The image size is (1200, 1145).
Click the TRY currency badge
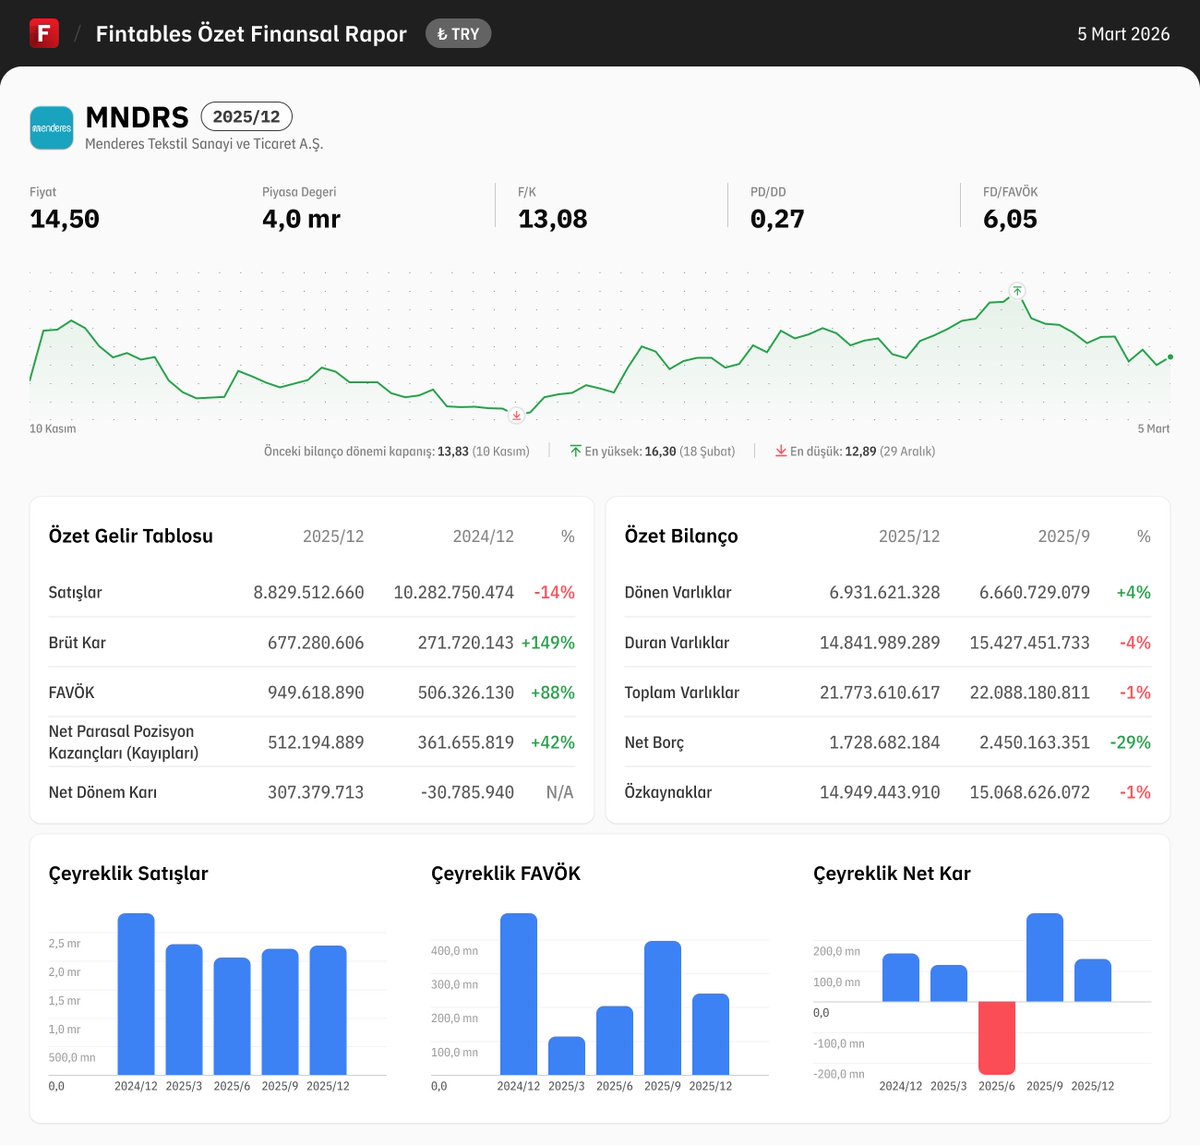tap(458, 34)
